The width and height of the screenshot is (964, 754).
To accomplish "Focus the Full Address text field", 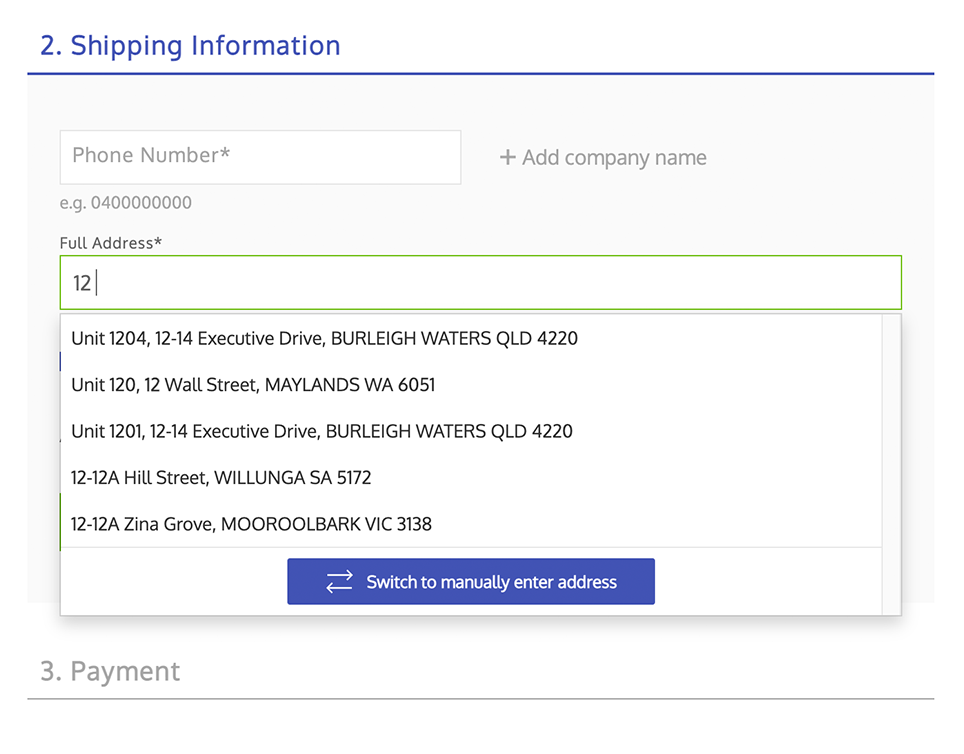I will pos(480,283).
